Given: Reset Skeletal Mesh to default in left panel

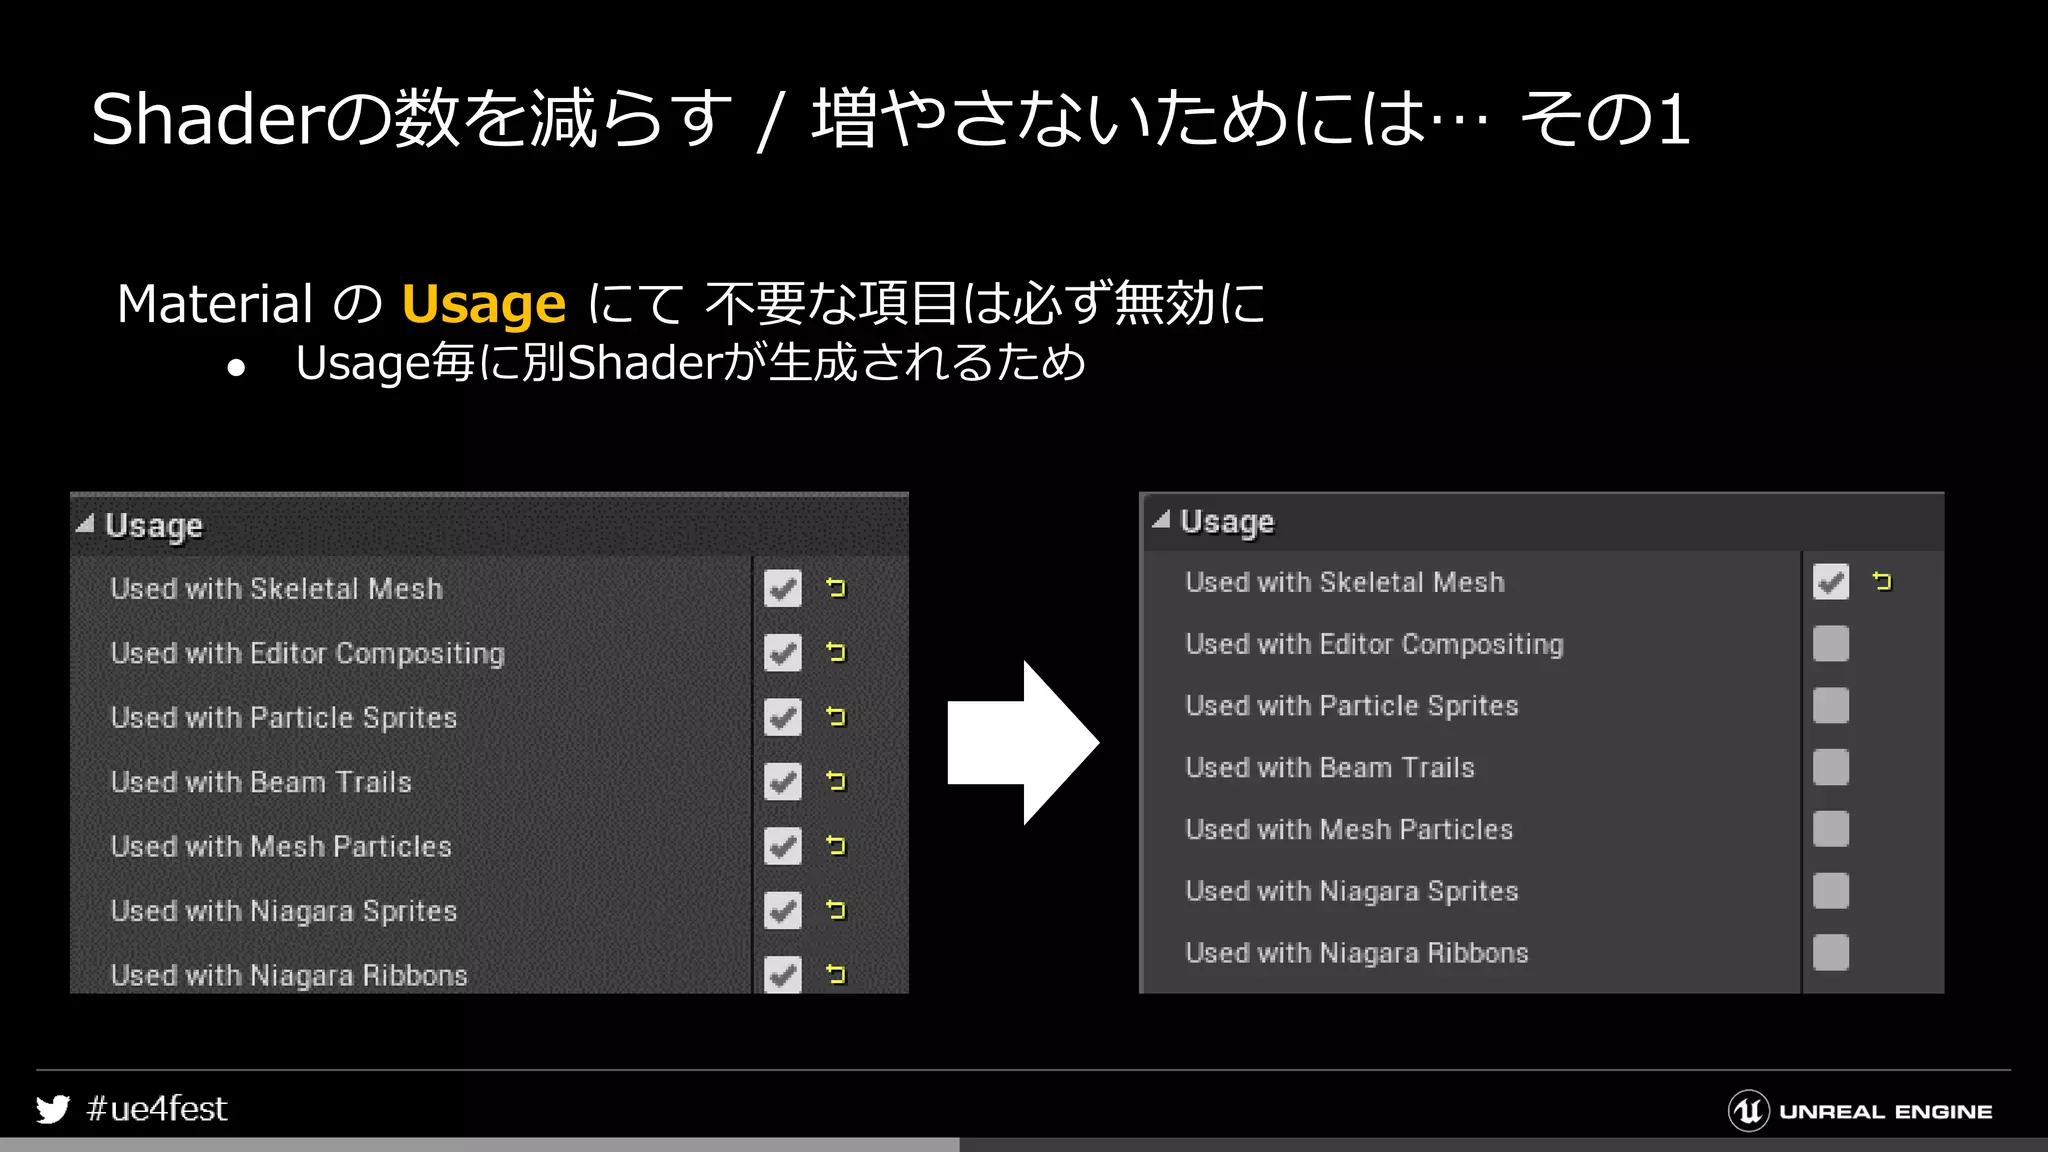Looking at the screenshot, I should coord(837,588).
